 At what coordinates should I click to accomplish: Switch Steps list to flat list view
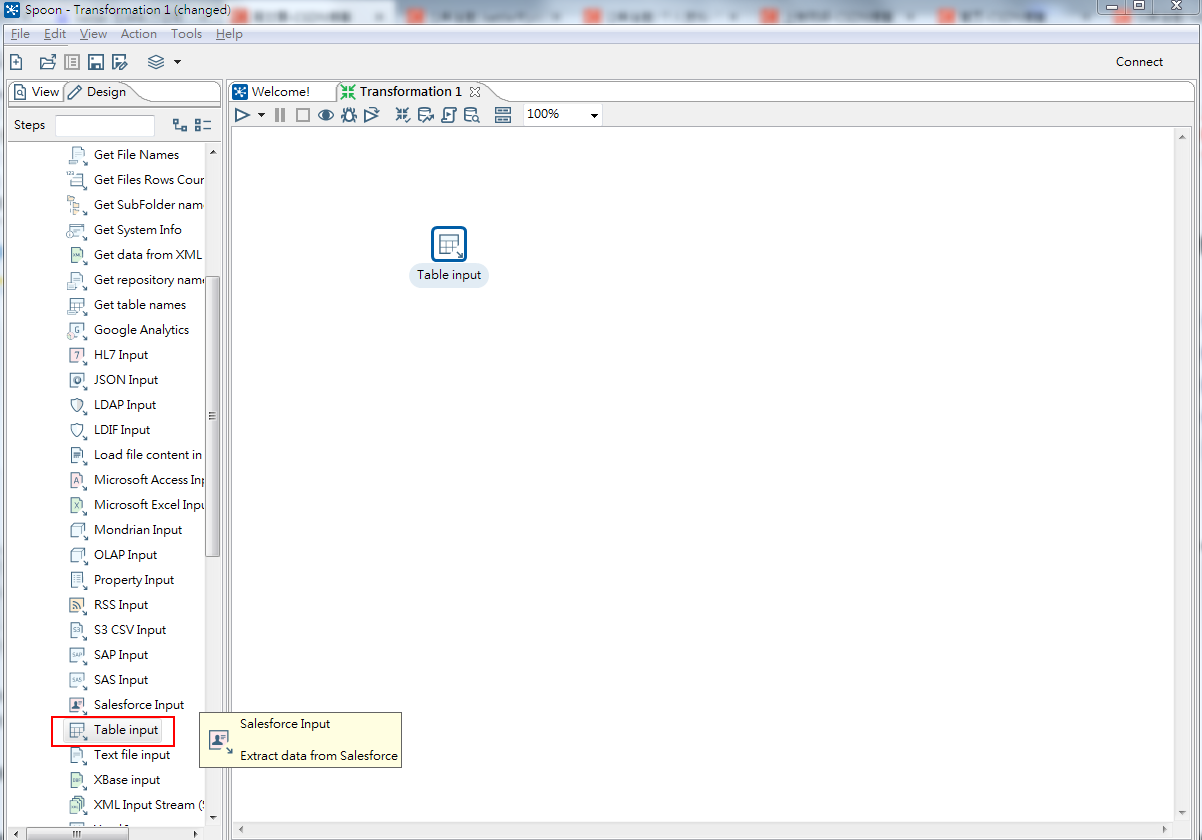(203, 124)
